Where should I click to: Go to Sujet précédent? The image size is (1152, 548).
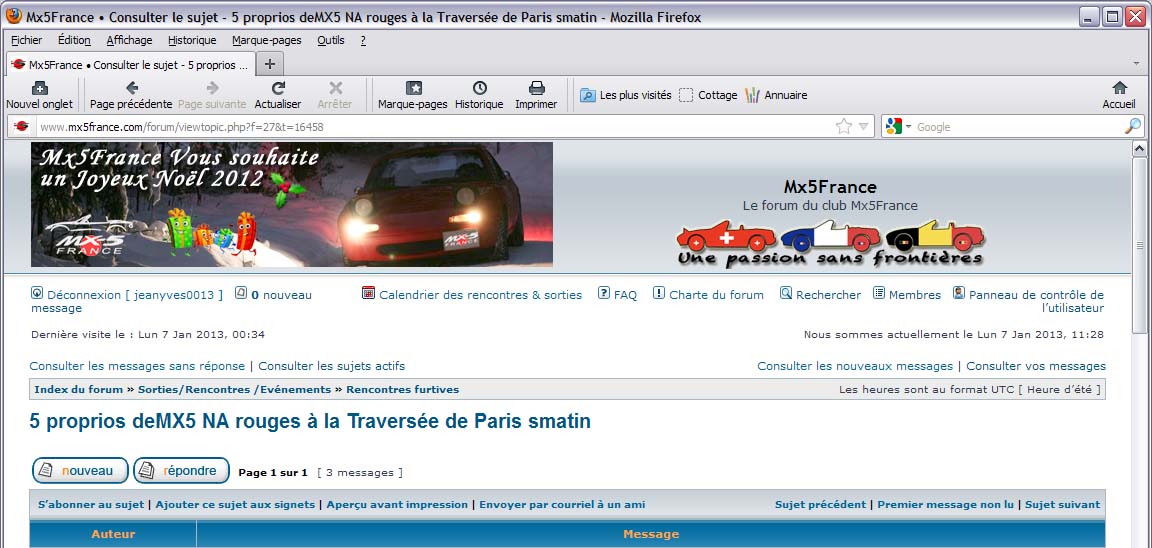coord(821,505)
